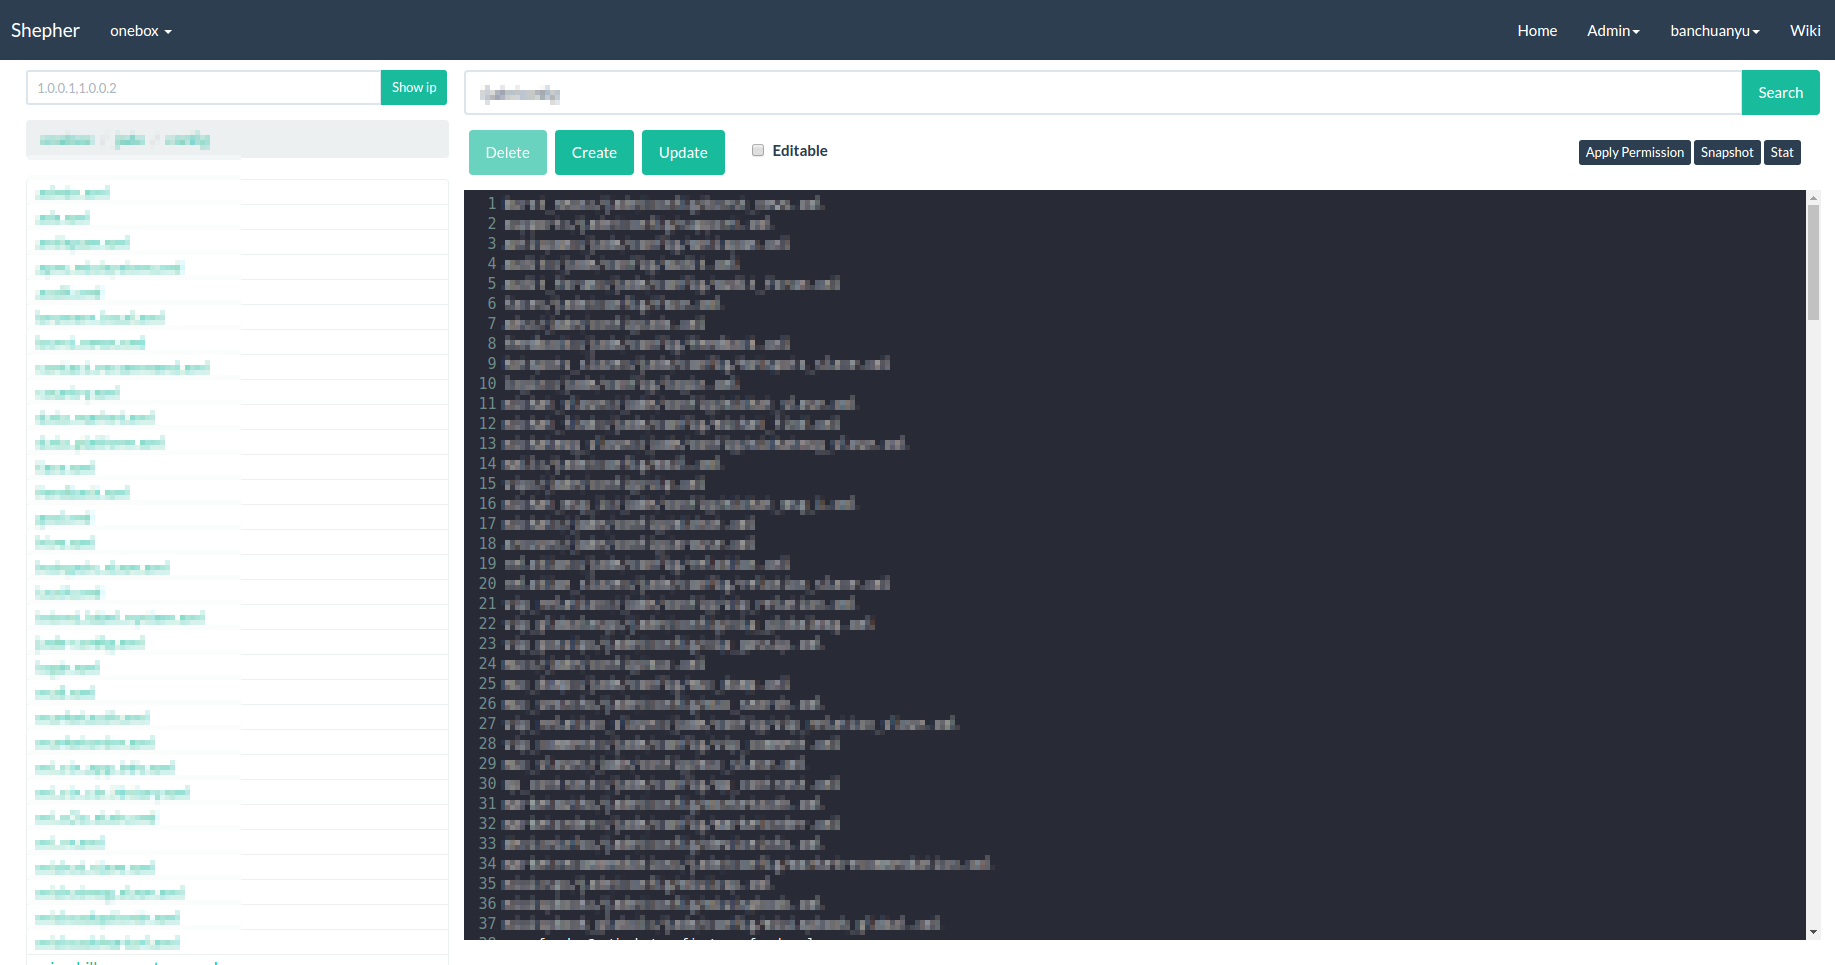
Task: Click the Show ip button
Action: [414, 88]
